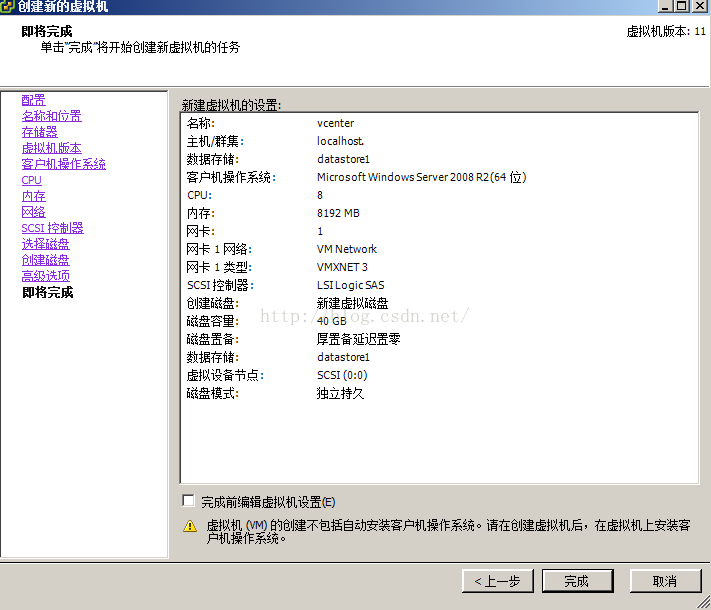711x610 pixels.
Task: Cancel the wizard with 取消
Action: point(665,581)
